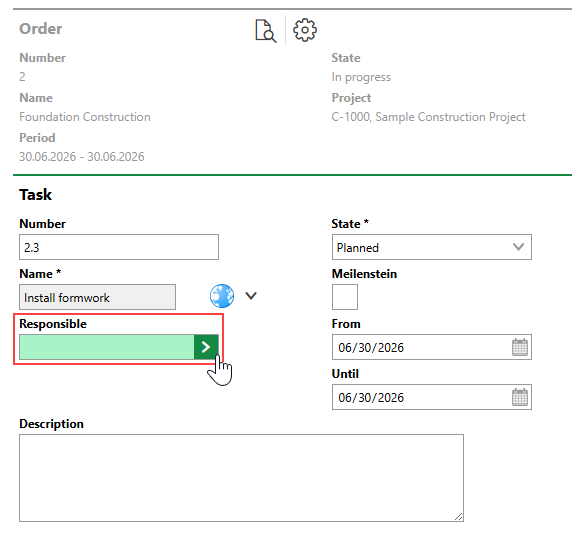The height and width of the screenshot is (538, 572).
Task: Open the order document preview icon
Action: 266,31
